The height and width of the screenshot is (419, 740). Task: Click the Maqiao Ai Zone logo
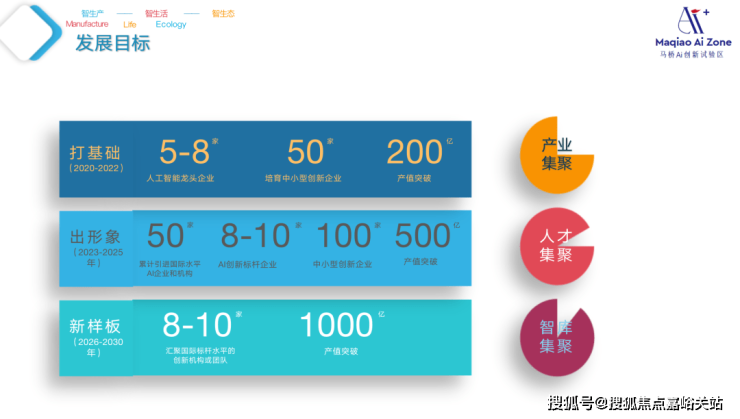coord(693,32)
